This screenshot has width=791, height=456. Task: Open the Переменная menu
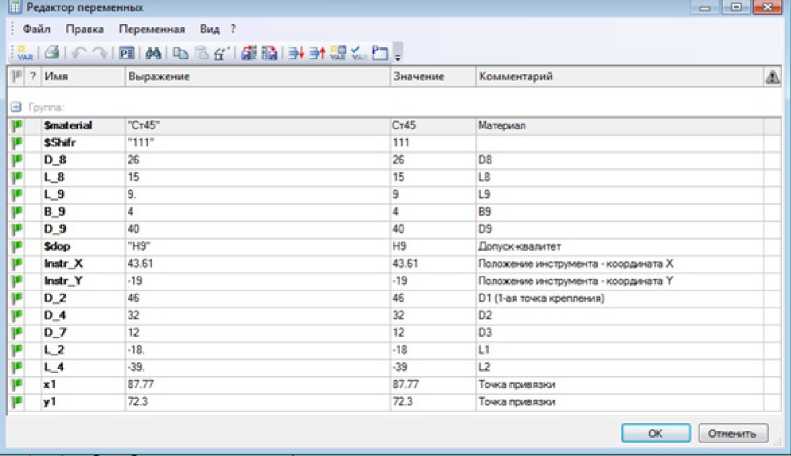pyautogui.click(x=151, y=29)
